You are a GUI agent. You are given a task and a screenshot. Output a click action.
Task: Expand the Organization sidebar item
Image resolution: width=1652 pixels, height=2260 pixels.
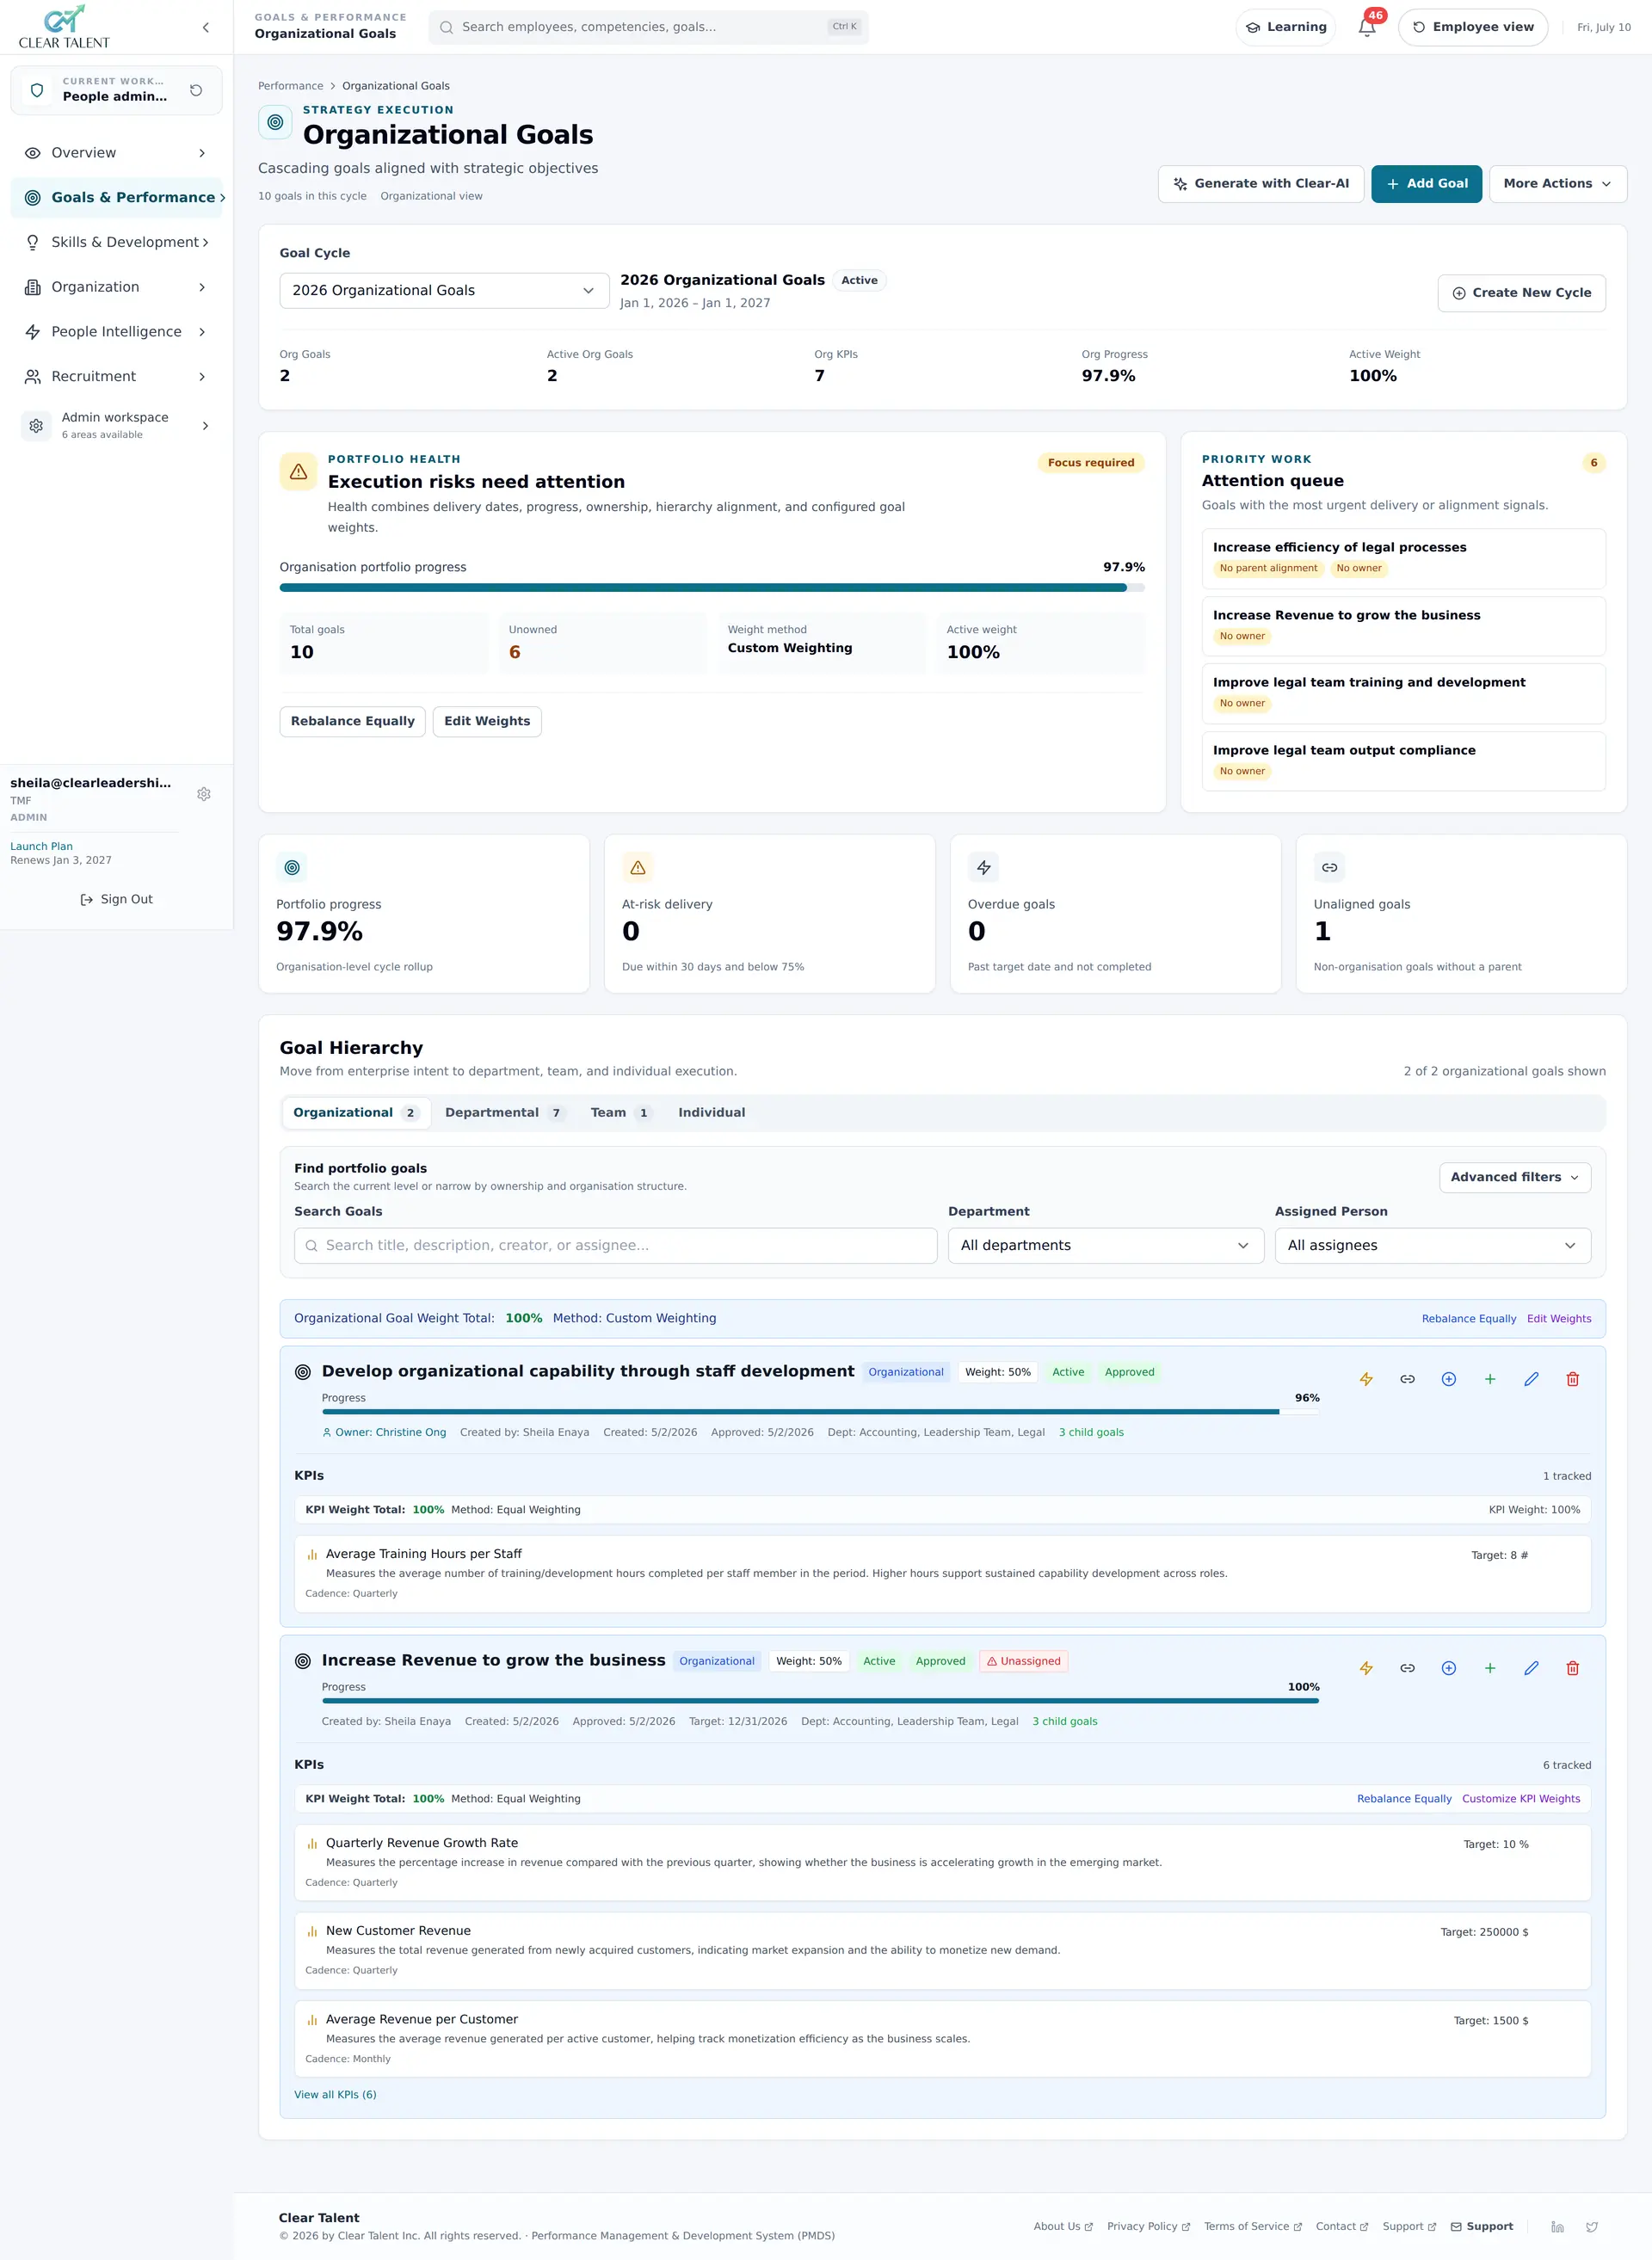(x=116, y=287)
